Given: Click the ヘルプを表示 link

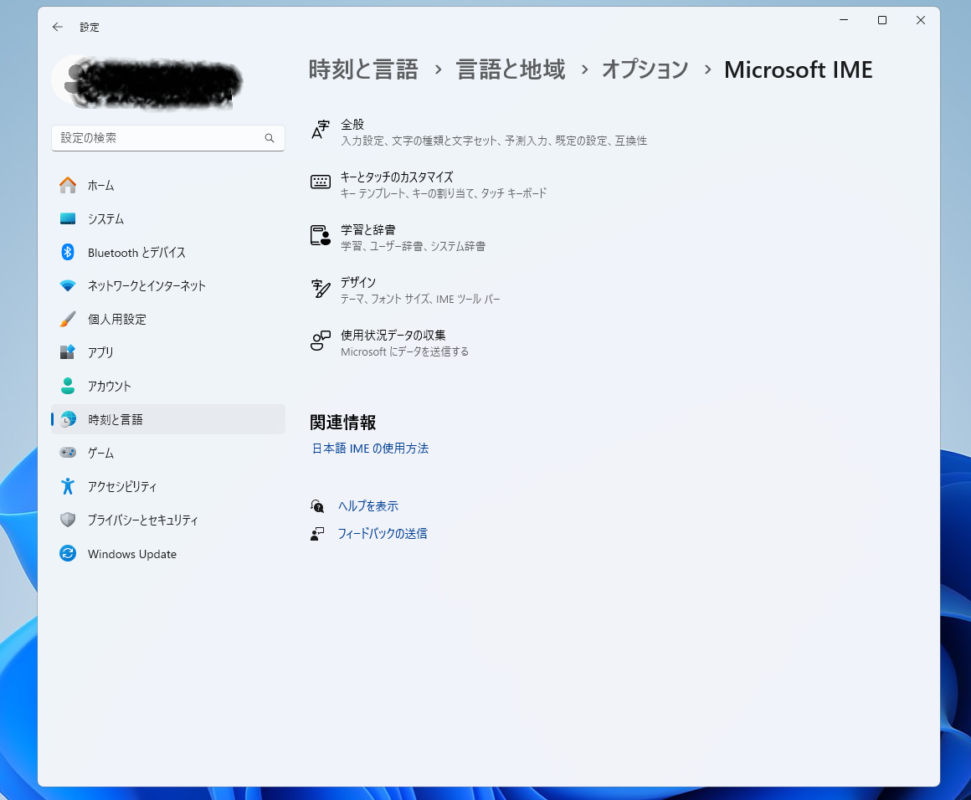Looking at the screenshot, I should tap(368, 506).
